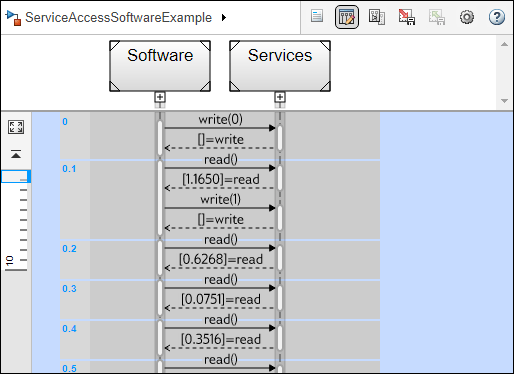Click the time label 0.3

(x=69, y=289)
